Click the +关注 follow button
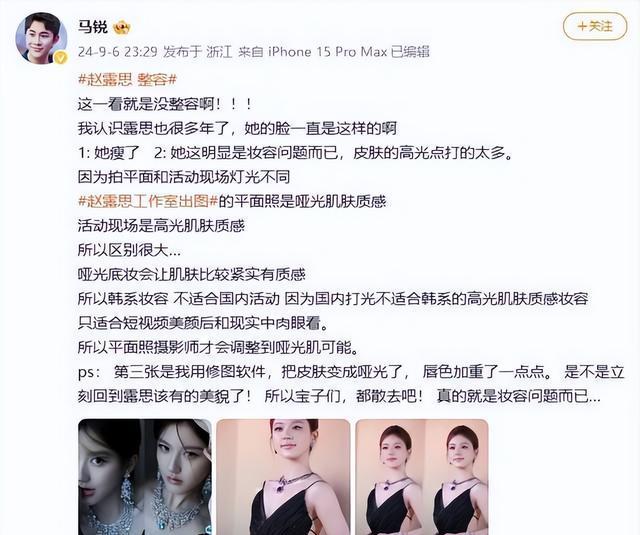This screenshot has width=640, height=535. [595, 27]
